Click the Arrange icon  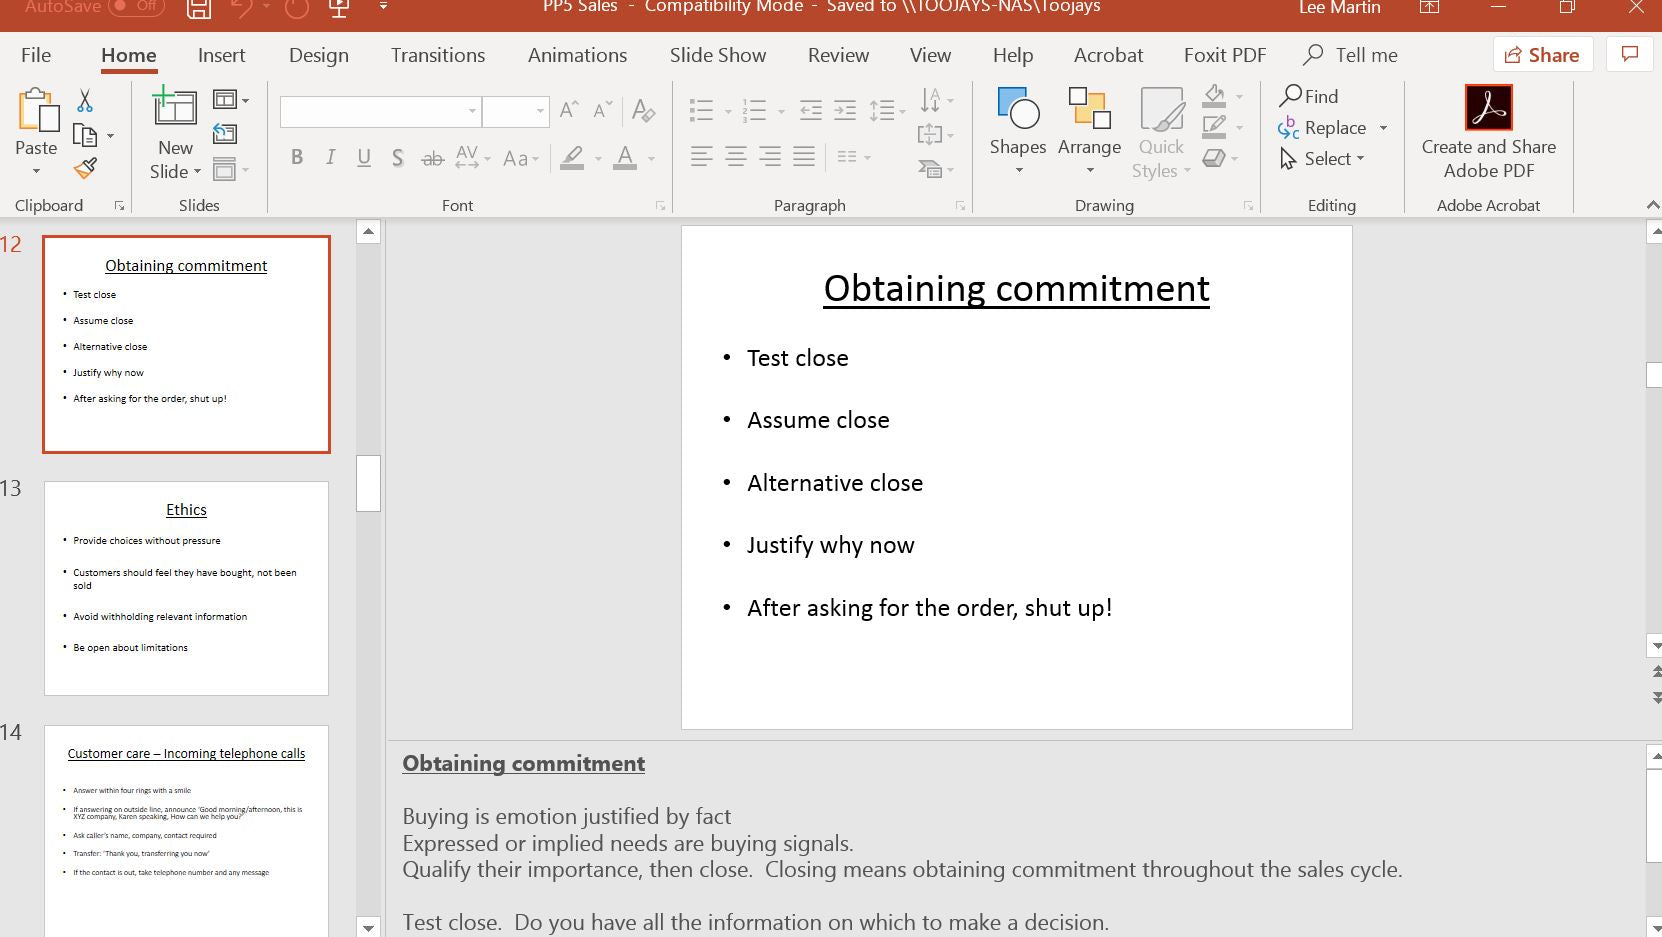point(1089,108)
